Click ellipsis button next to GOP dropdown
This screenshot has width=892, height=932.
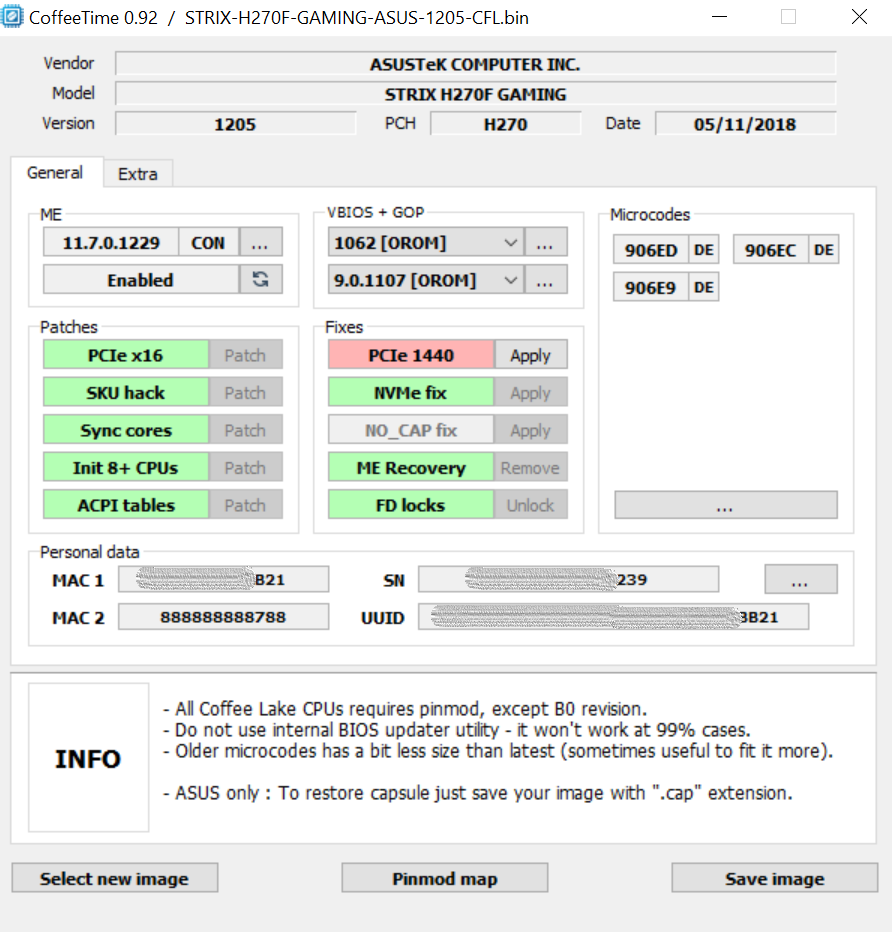546,279
